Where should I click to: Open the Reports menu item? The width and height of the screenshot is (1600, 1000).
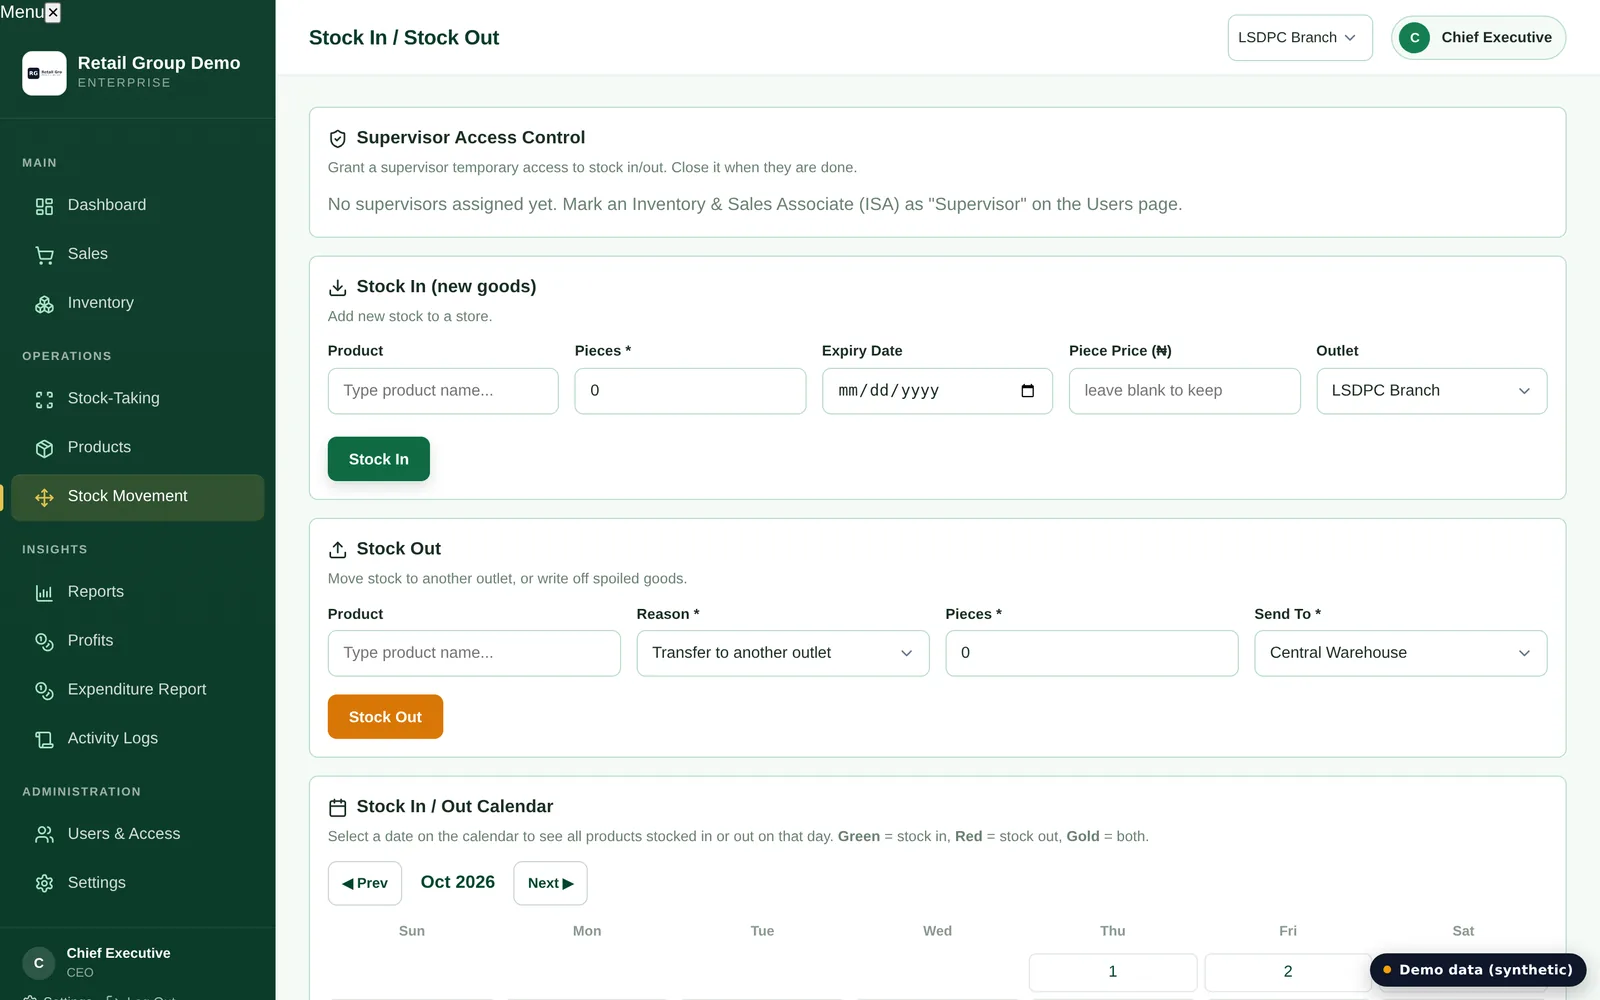pos(138,592)
